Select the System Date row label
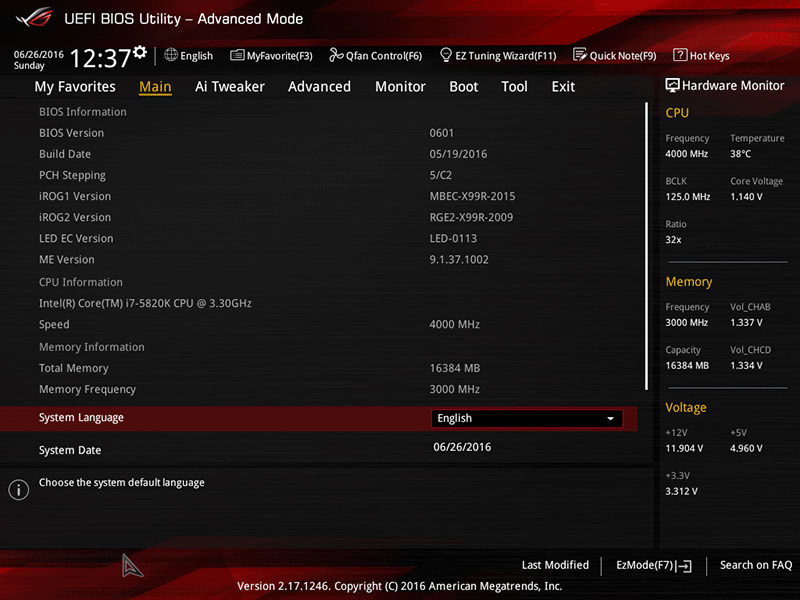Screen dimensions: 800x600 coord(70,450)
